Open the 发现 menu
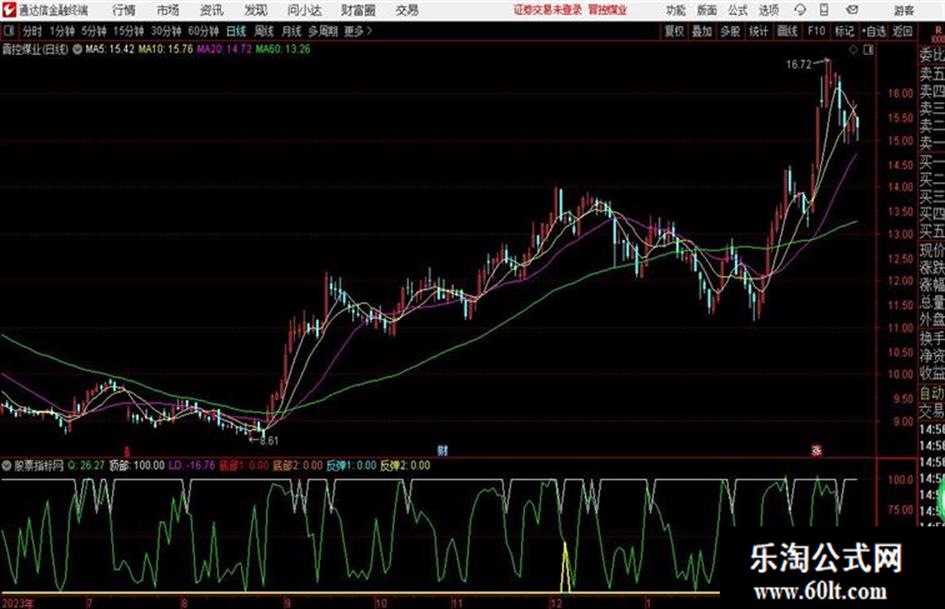The width and height of the screenshot is (945, 609). coord(256,10)
